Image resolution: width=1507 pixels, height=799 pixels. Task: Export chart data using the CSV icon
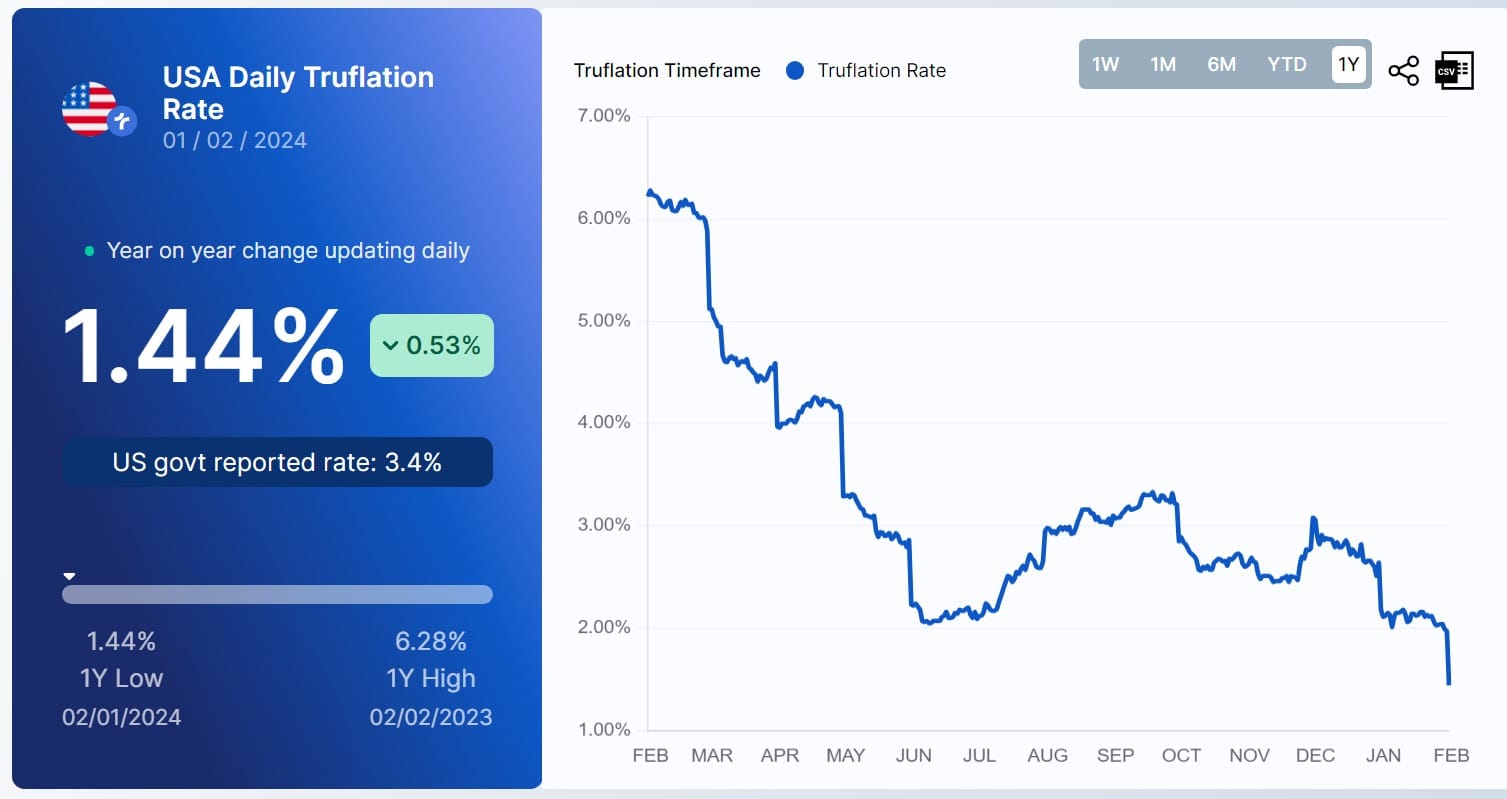[x=1452, y=70]
